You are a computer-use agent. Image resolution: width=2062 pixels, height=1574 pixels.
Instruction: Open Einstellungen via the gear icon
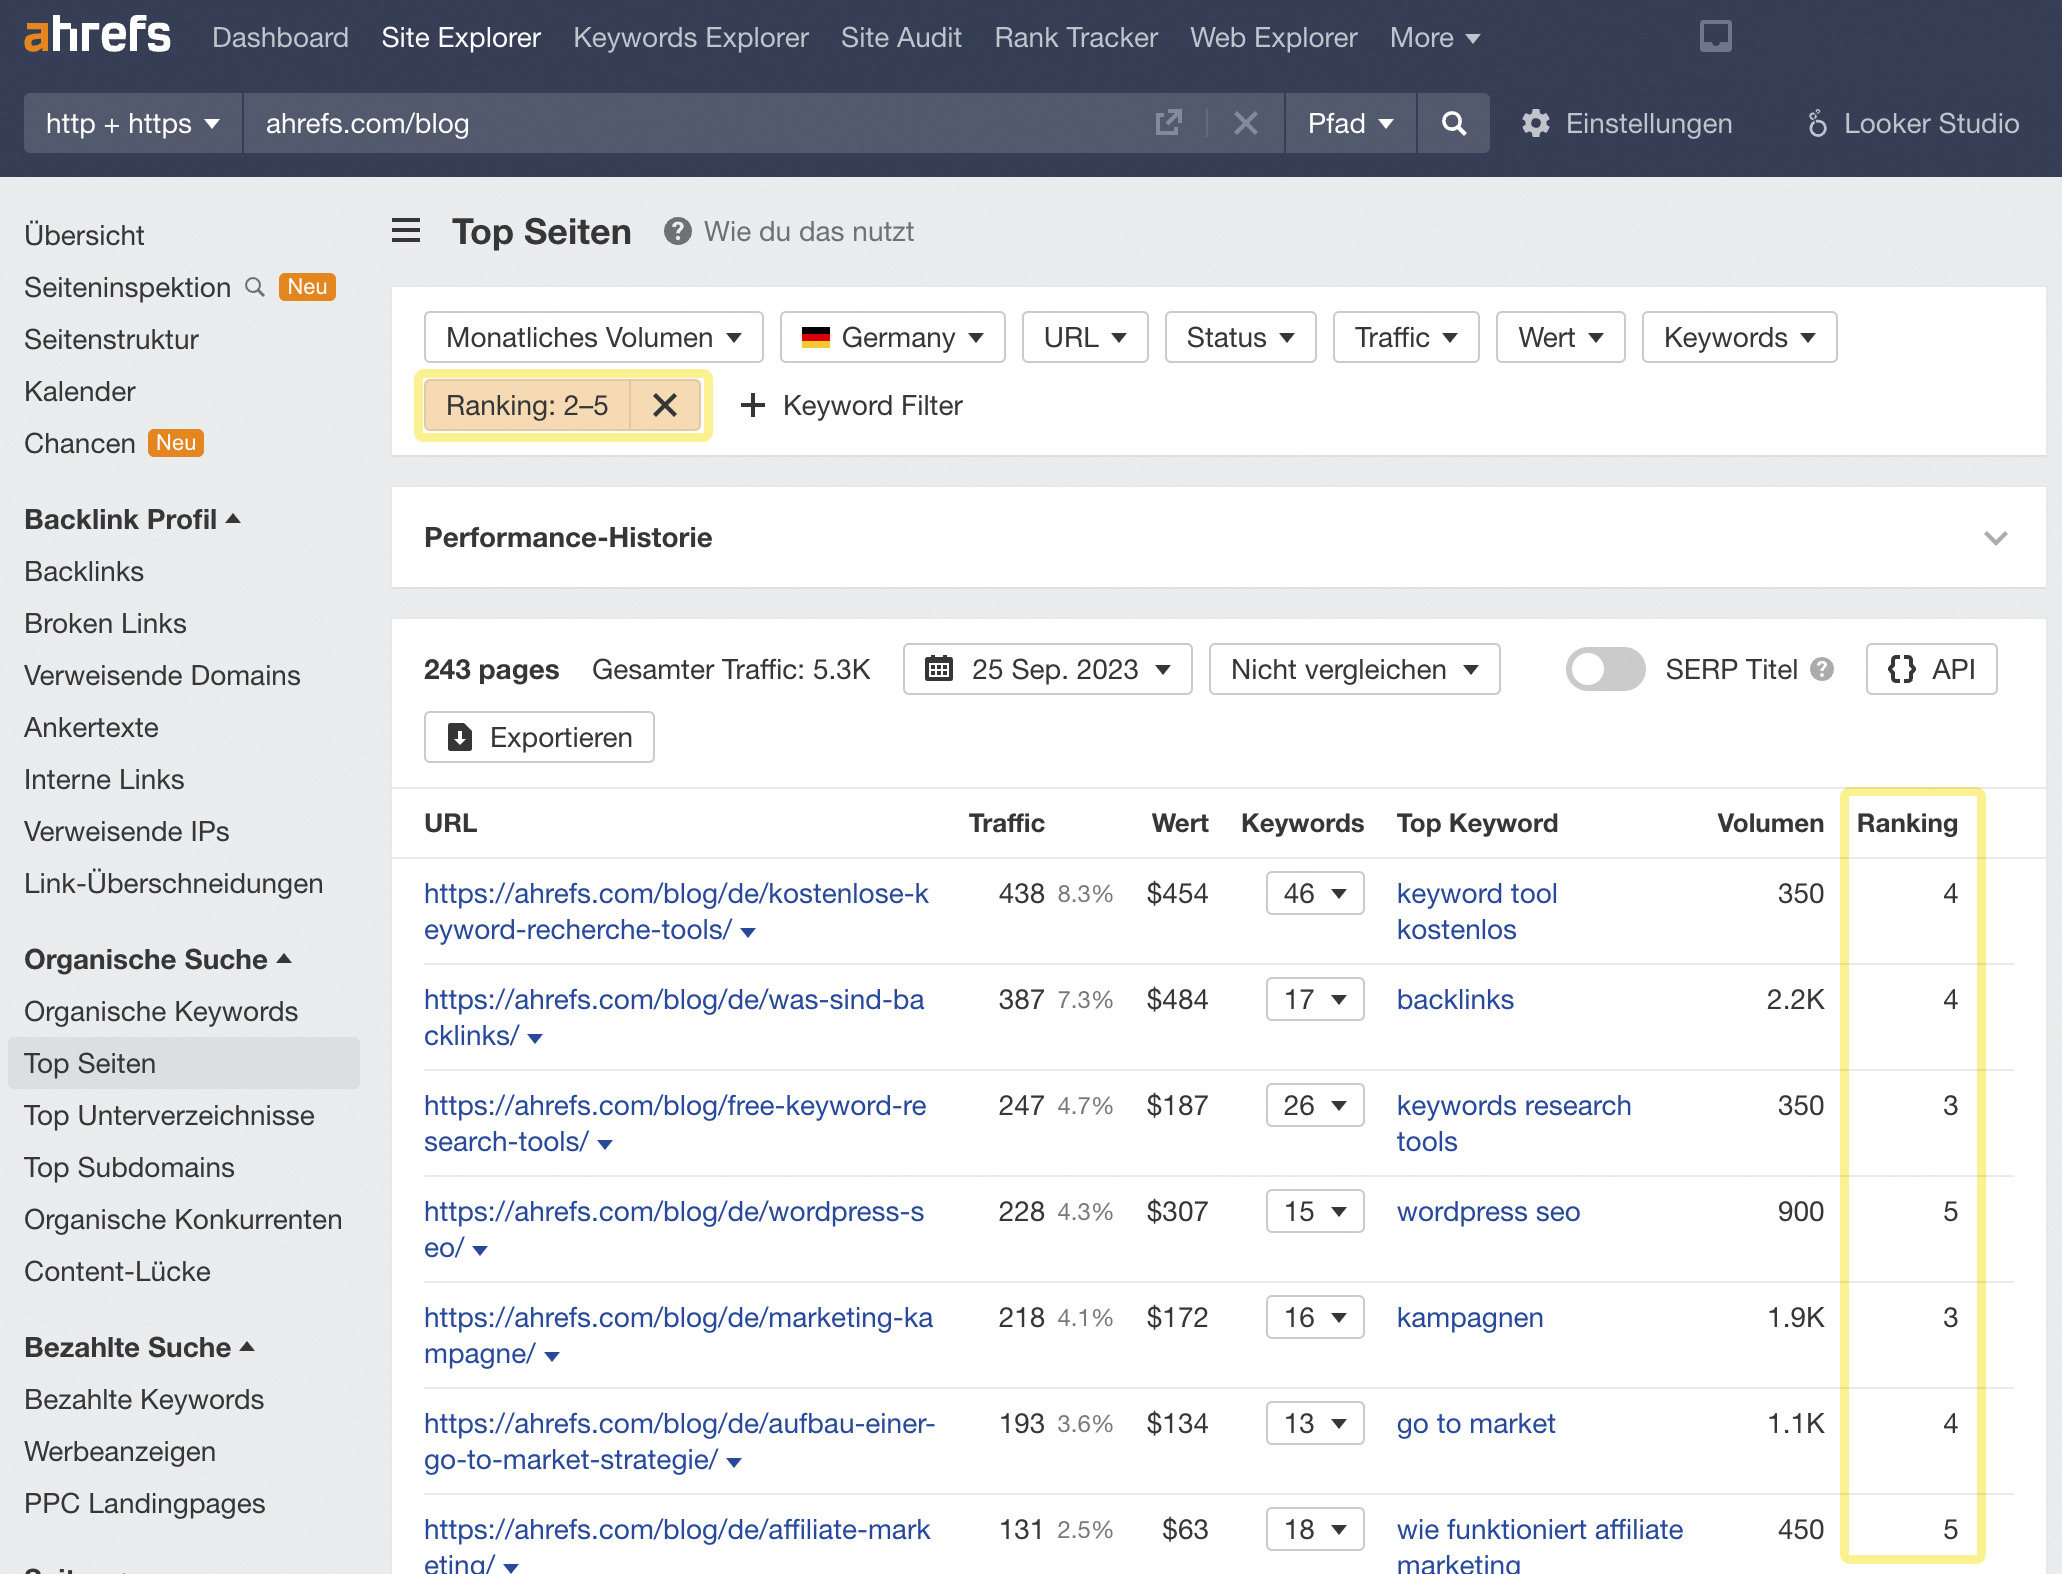tap(1536, 123)
